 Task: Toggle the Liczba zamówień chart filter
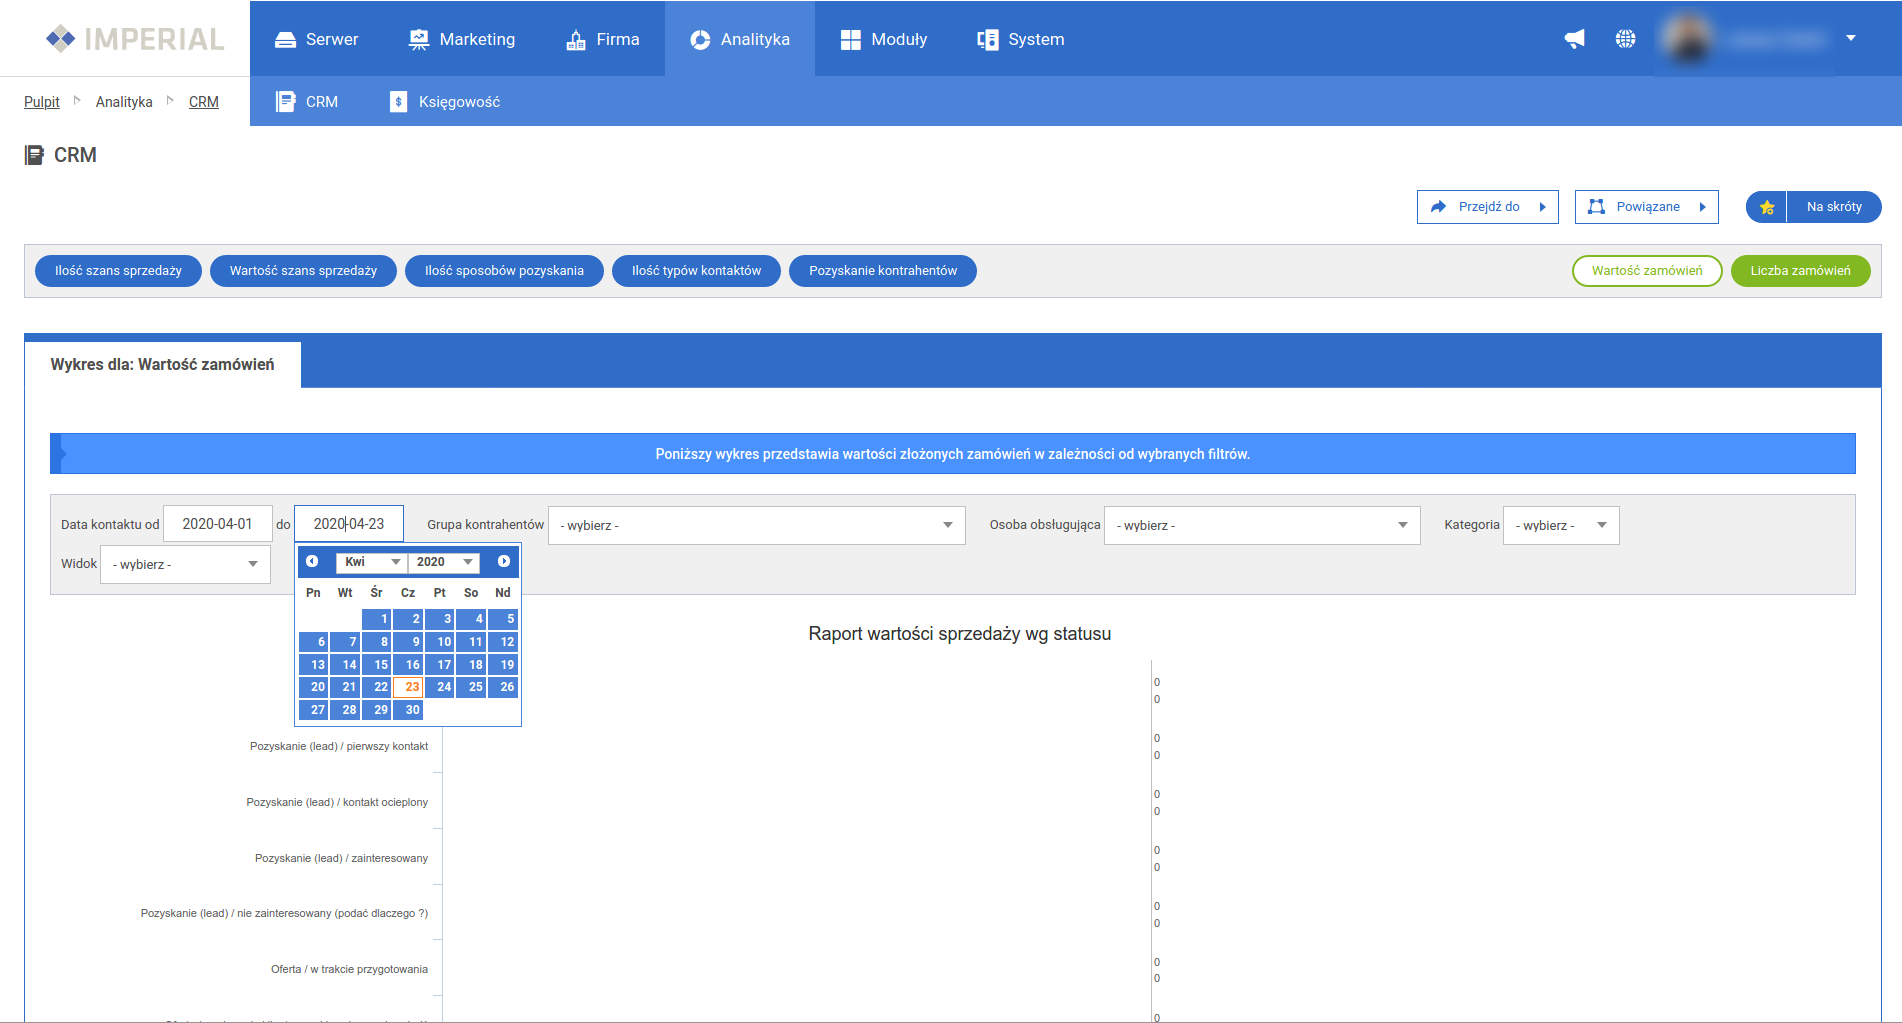pos(1800,271)
